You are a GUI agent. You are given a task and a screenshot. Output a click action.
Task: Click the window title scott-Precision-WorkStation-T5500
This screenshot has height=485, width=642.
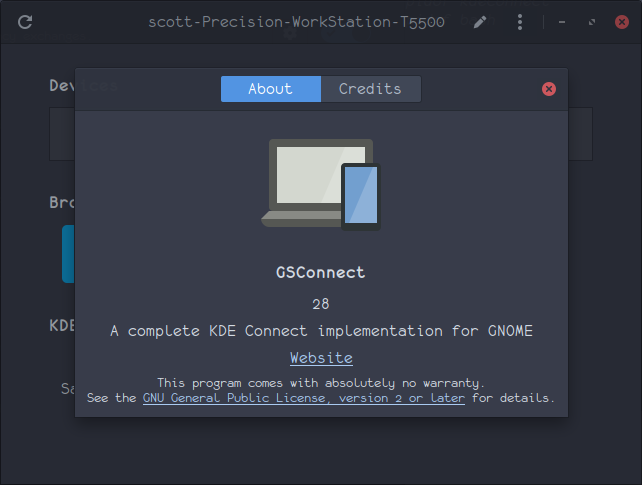coord(296,22)
